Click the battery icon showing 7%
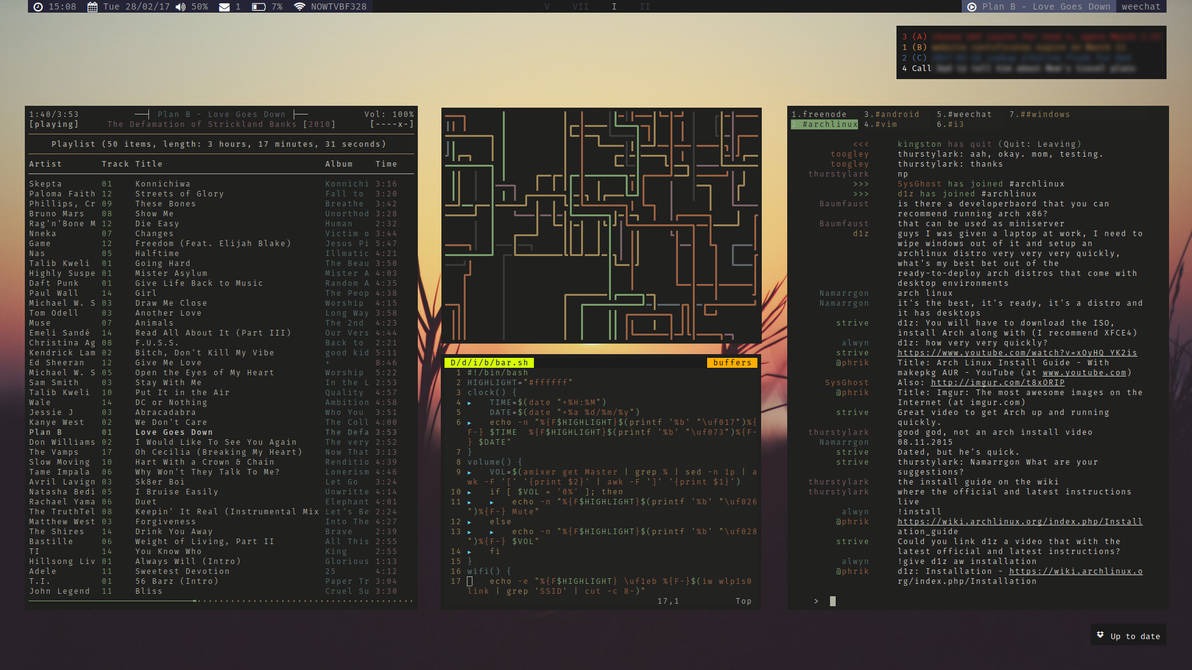The height and width of the screenshot is (670, 1192). (x=258, y=7)
